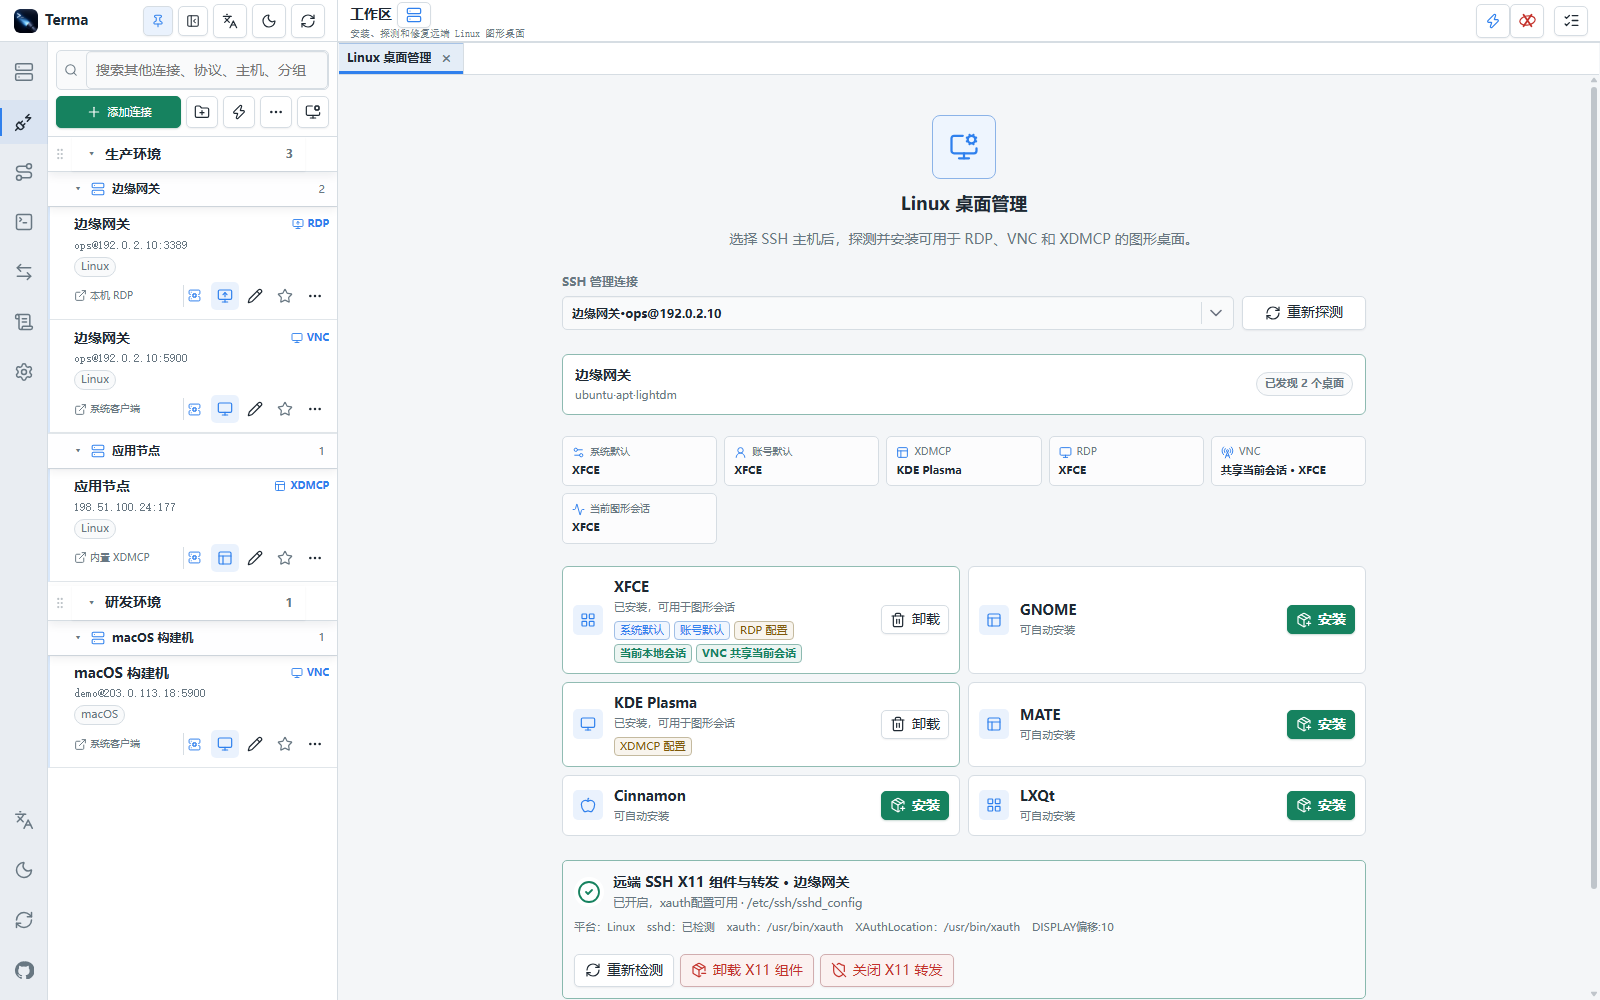The height and width of the screenshot is (1000, 1600).
Task: Install the Cinnamon desktop
Action: point(915,805)
